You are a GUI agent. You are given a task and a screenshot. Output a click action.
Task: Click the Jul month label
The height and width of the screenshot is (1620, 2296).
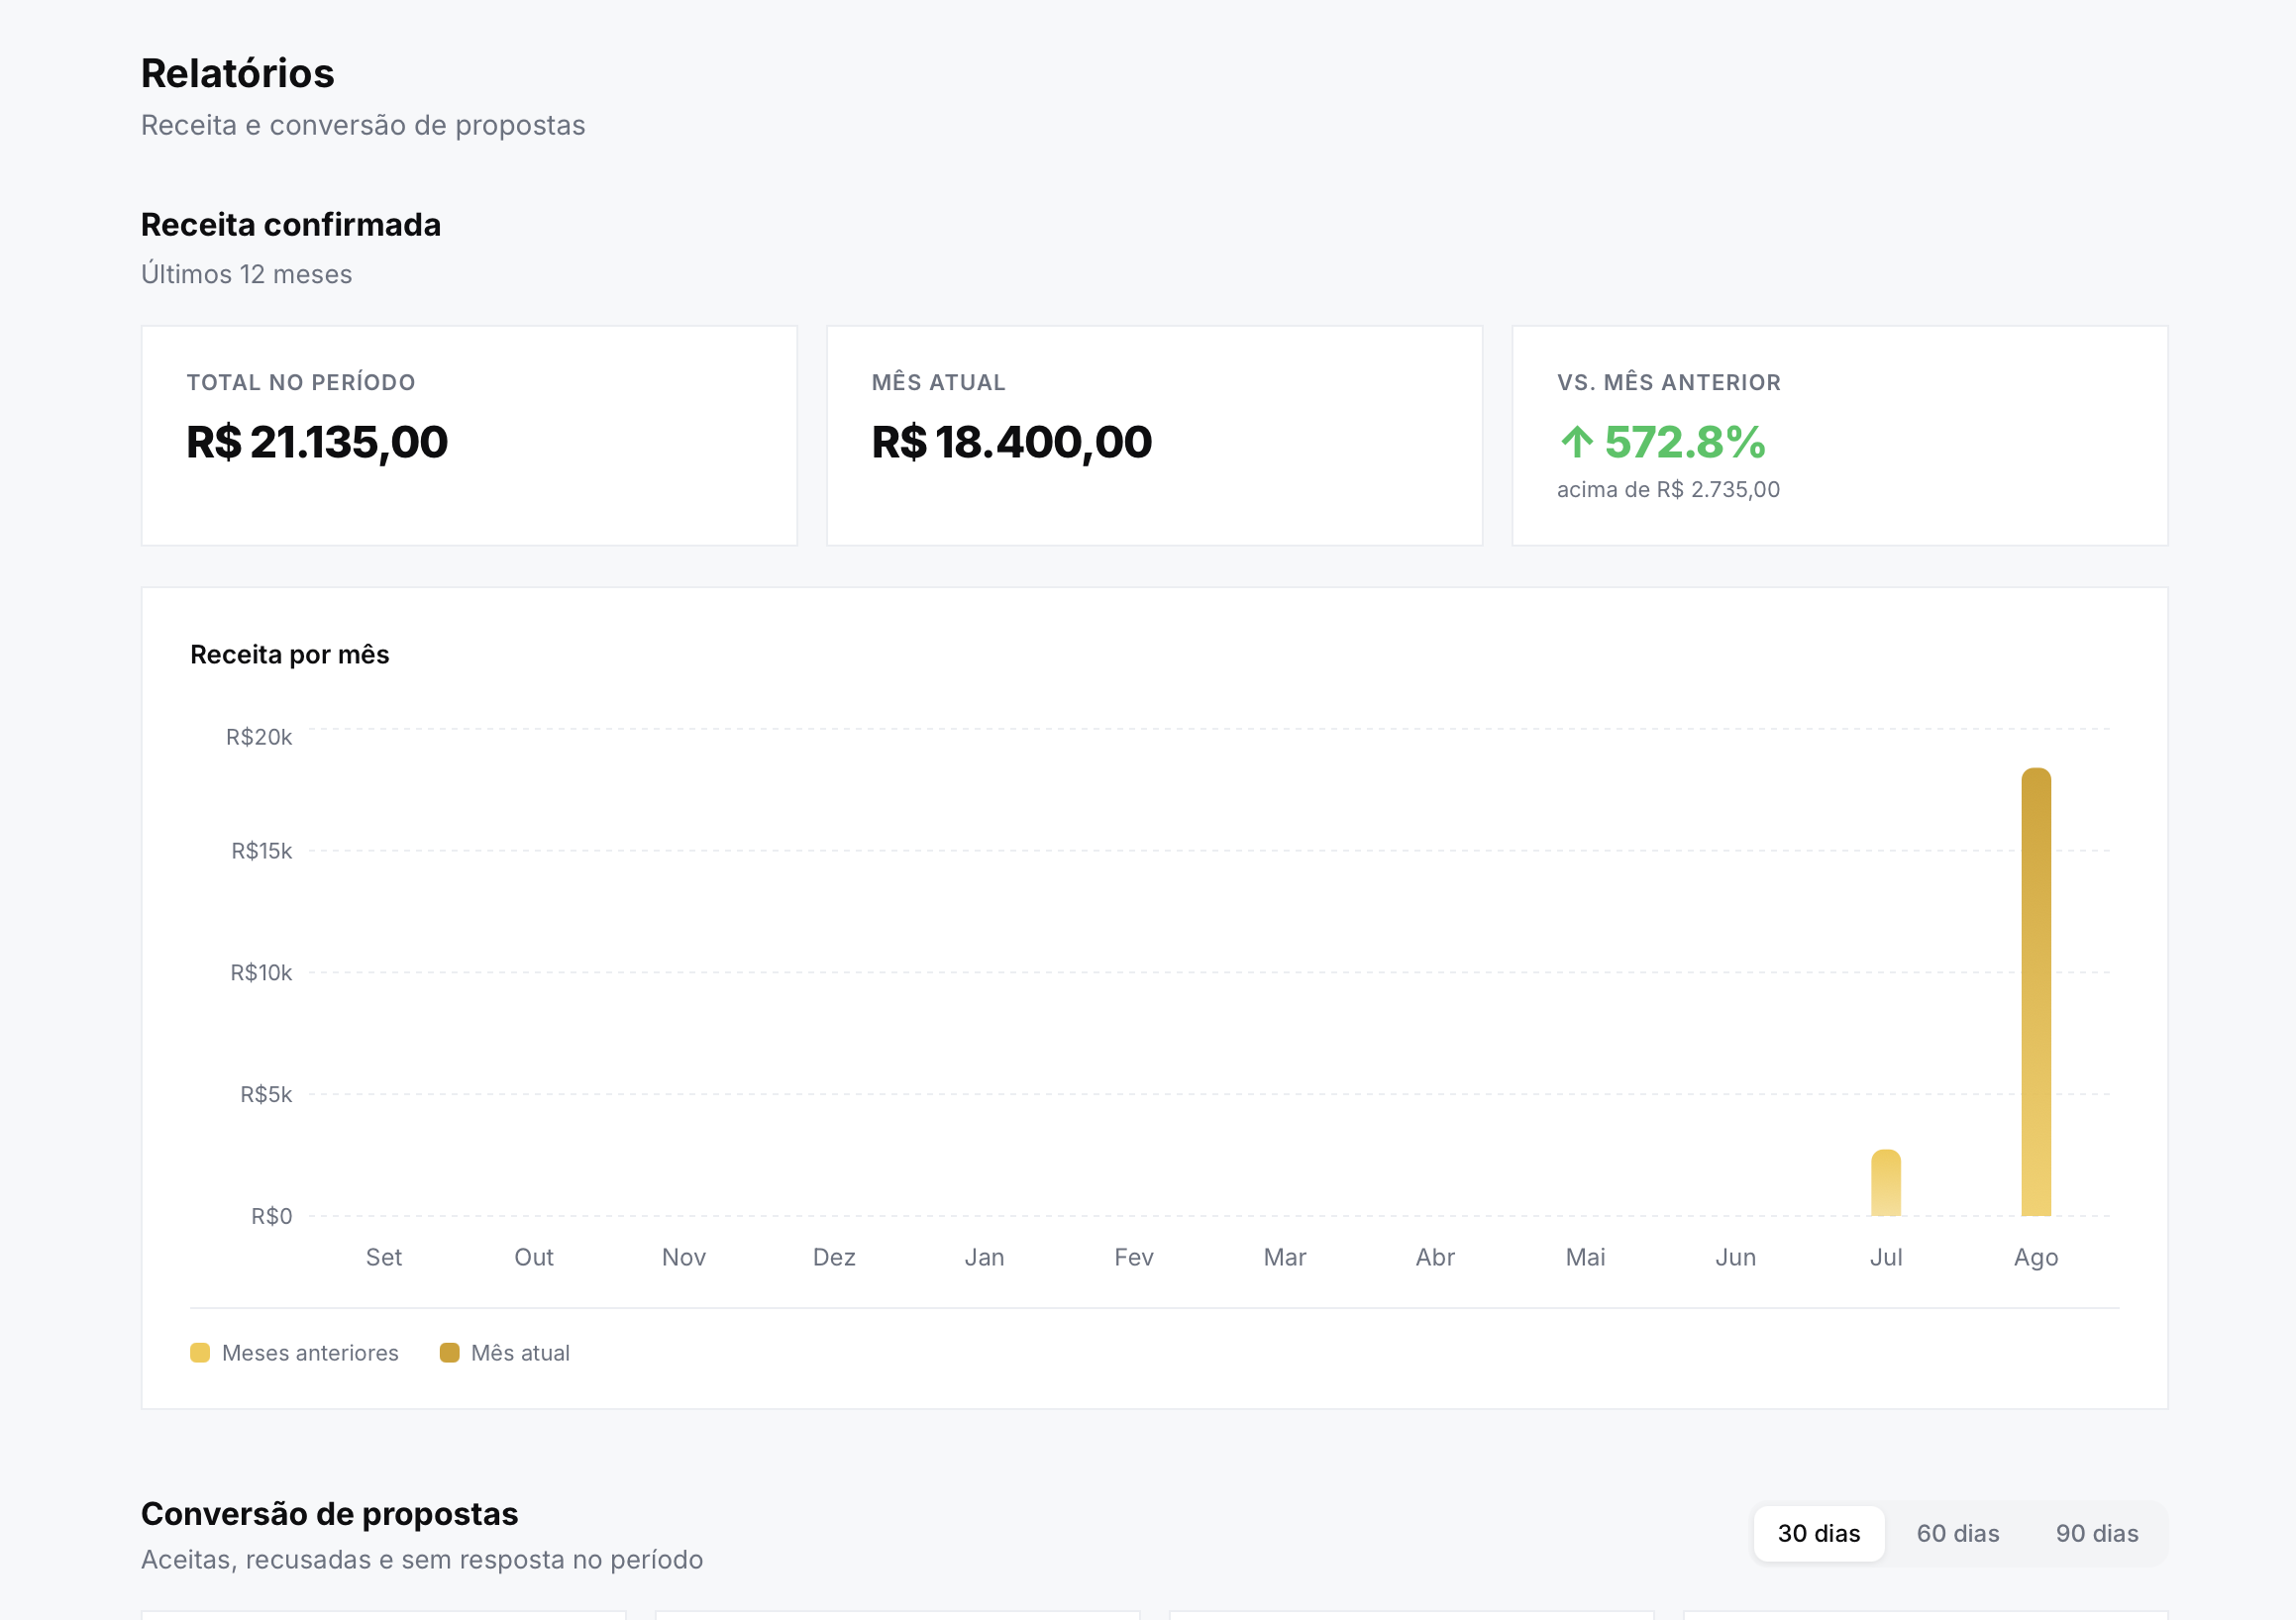point(1886,1258)
